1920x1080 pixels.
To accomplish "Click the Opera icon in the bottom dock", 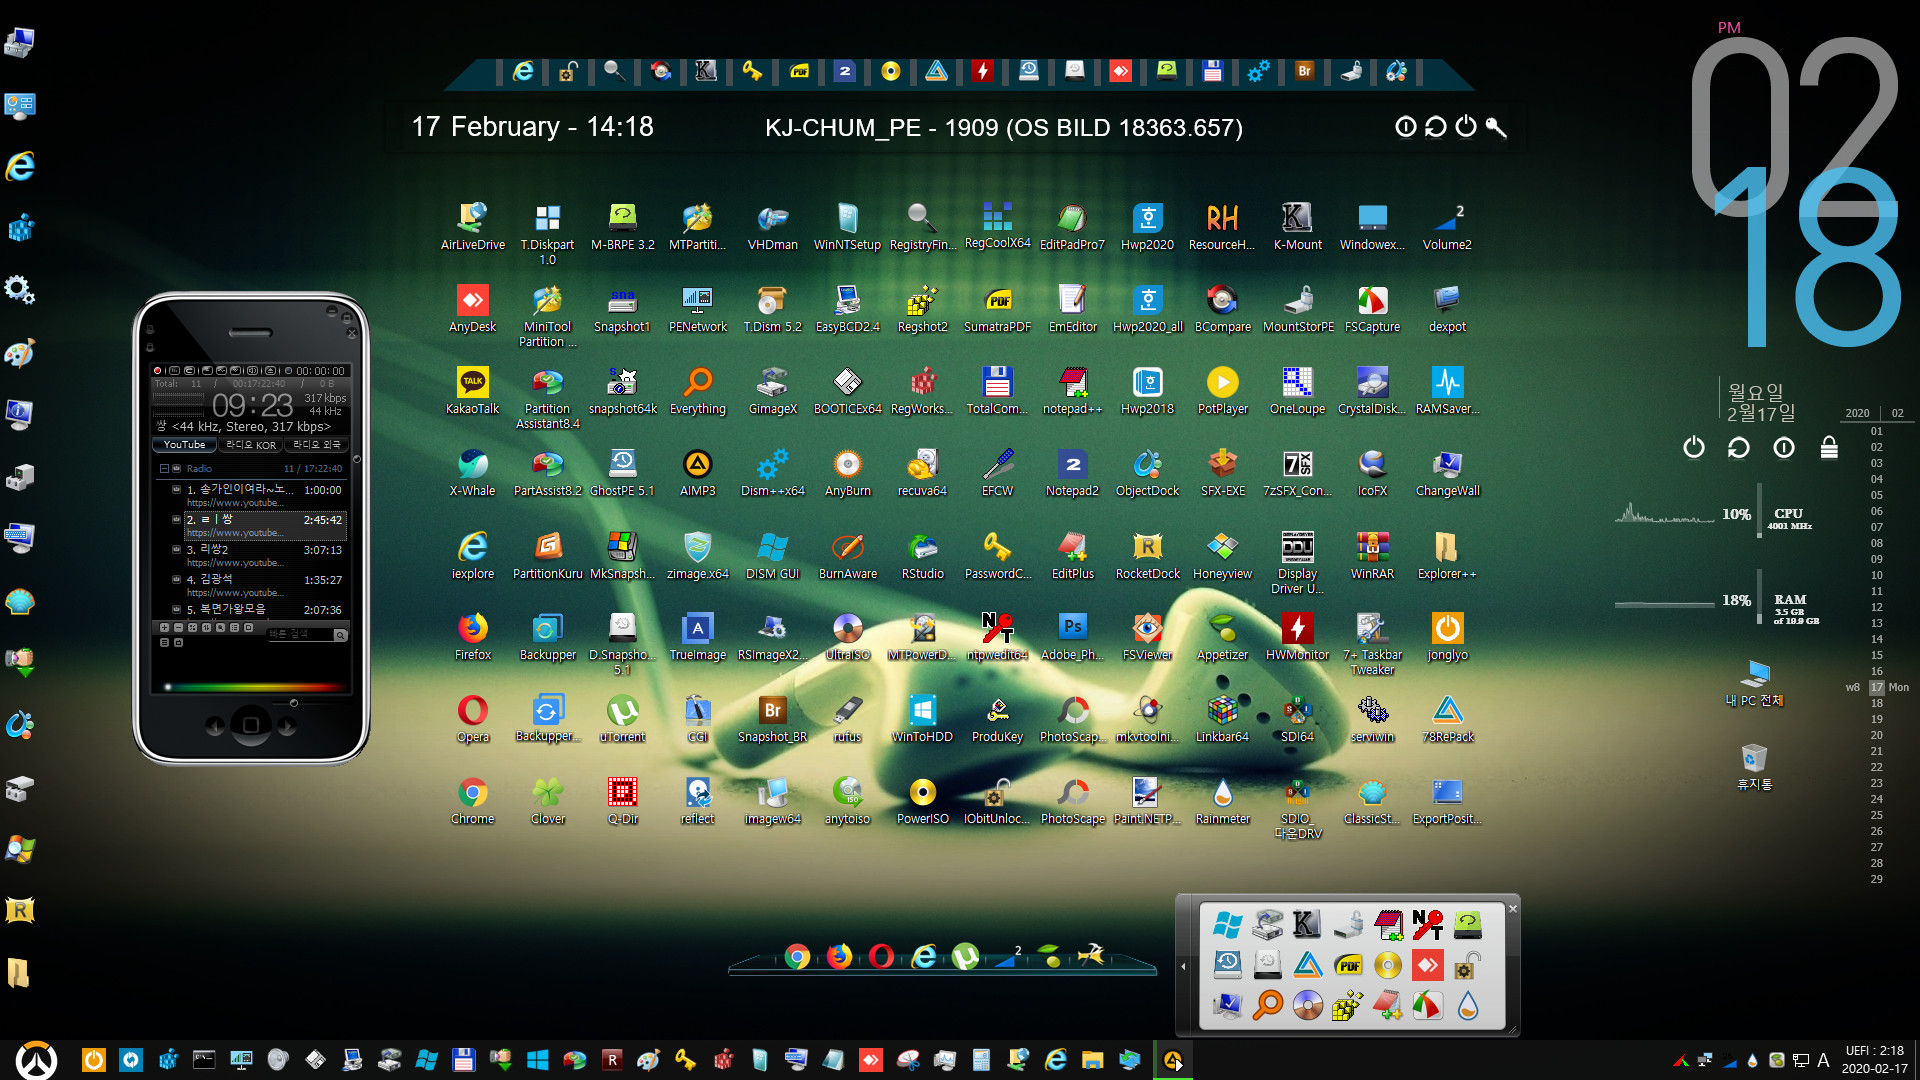I will pyautogui.click(x=881, y=957).
